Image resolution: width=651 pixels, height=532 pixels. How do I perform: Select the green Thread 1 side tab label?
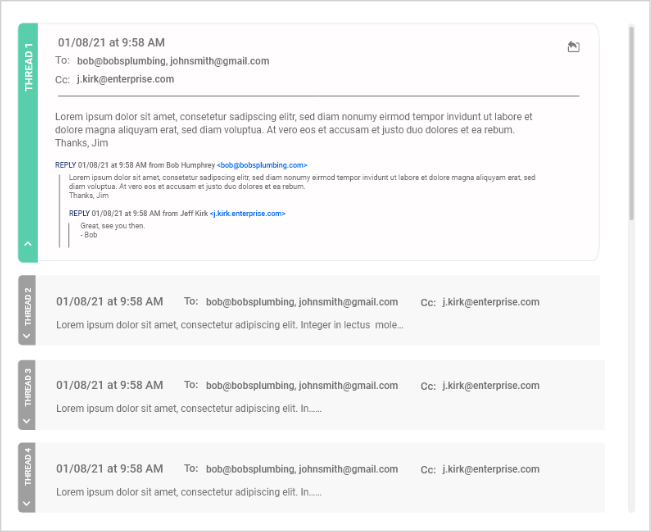point(28,68)
